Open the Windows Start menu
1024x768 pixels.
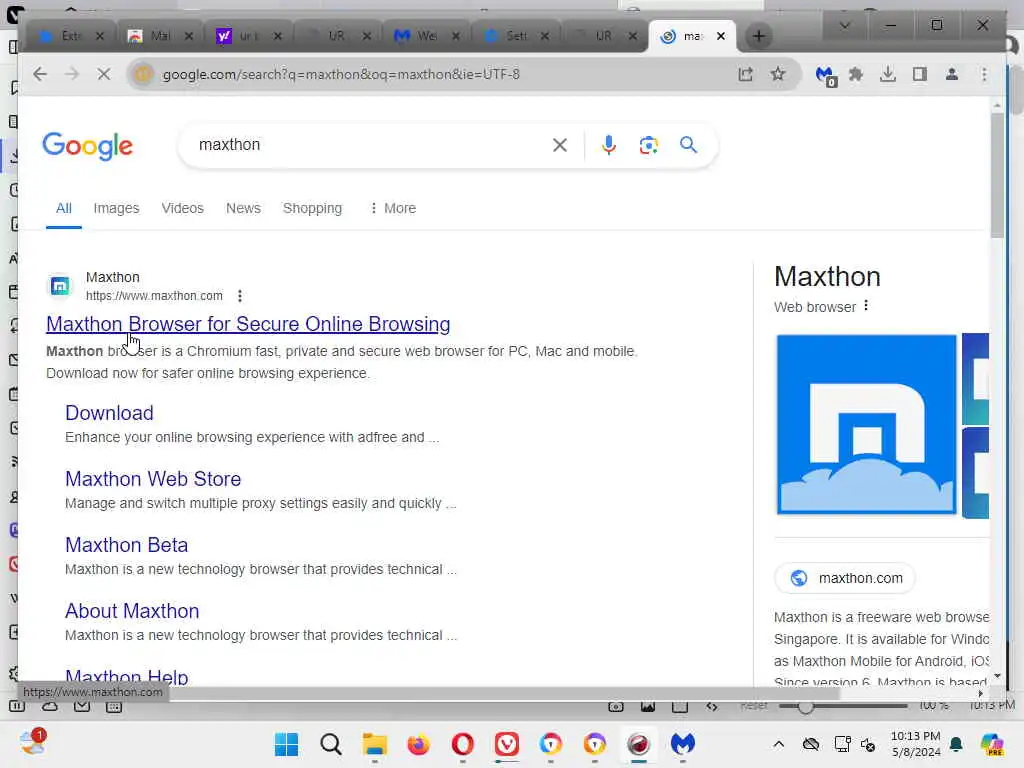pyautogui.click(x=286, y=744)
